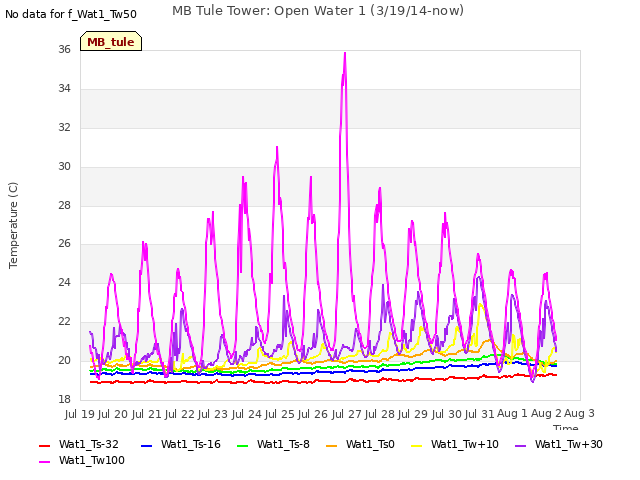The height and width of the screenshot is (480, 640).
Task: Click the y-axis value 26
Action: (x=64, y=244)
